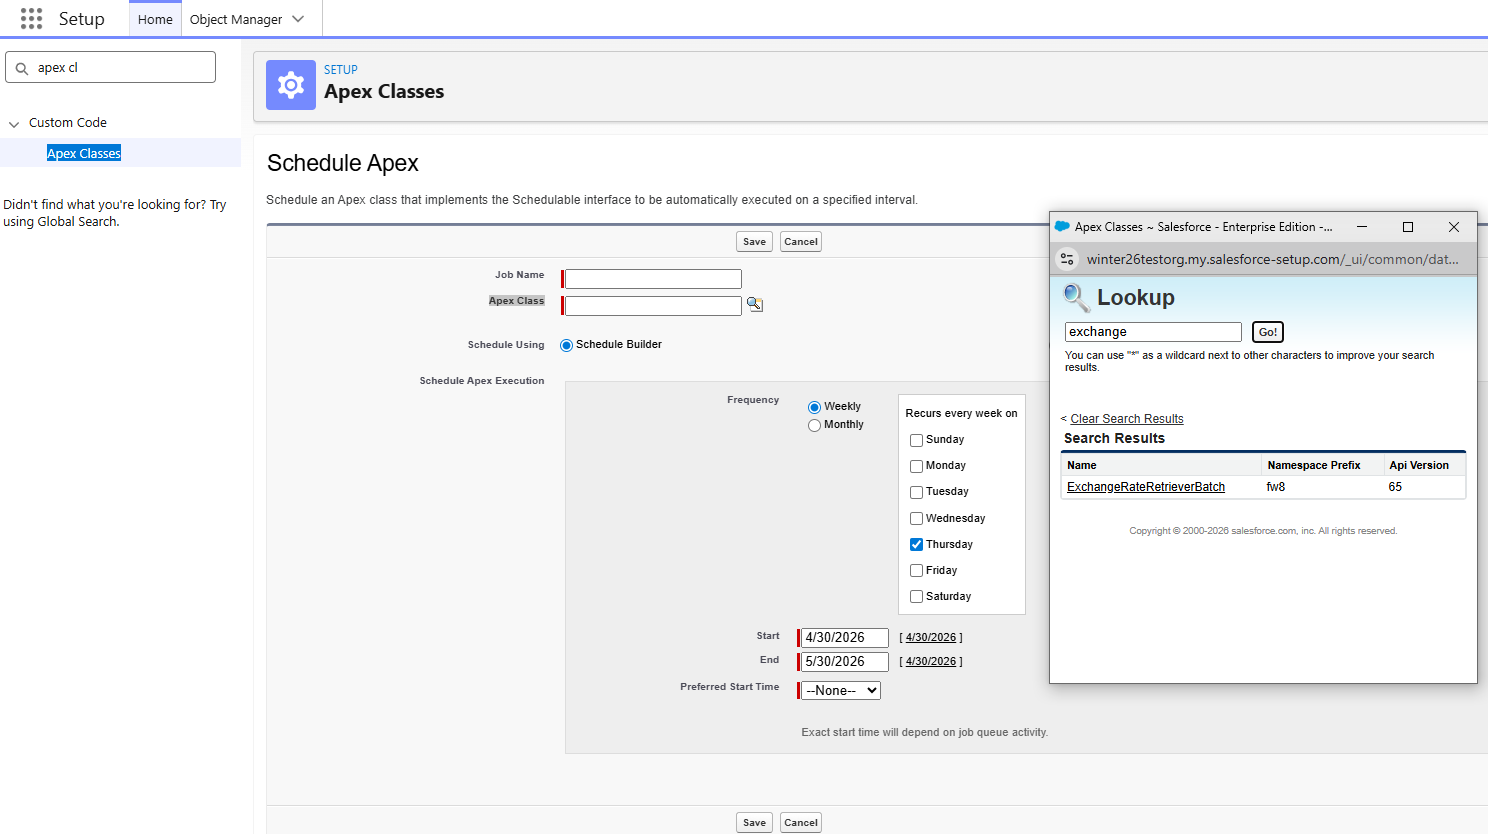Viewport: 1488px width, 834px height.
Task: Uncheck the Thursday checkbox
Action: point(916,545)
